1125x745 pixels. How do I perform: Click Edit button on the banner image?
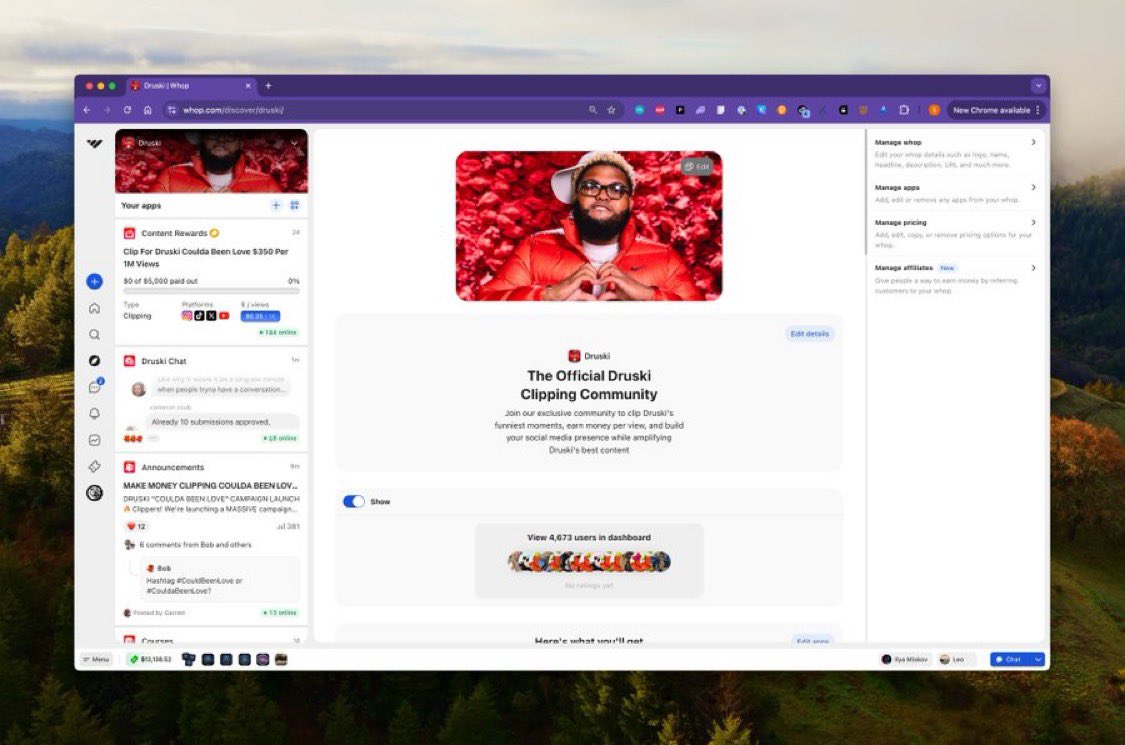click(x=697, y=167)
